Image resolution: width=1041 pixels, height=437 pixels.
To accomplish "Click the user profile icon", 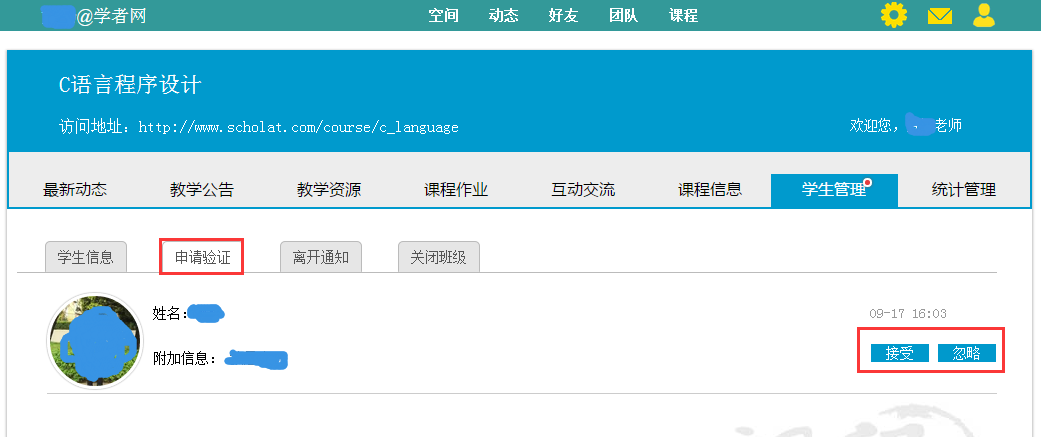I will [x=985, y=15].
